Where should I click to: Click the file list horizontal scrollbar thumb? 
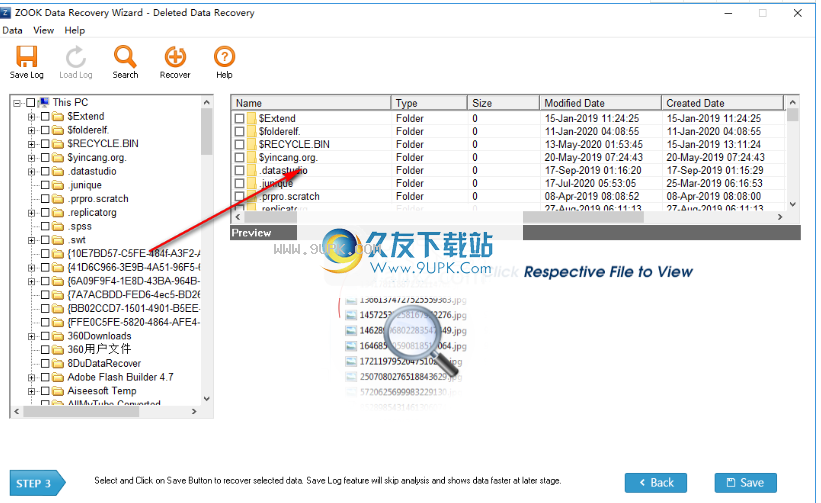pyautogui.click(x=583, y=217)
